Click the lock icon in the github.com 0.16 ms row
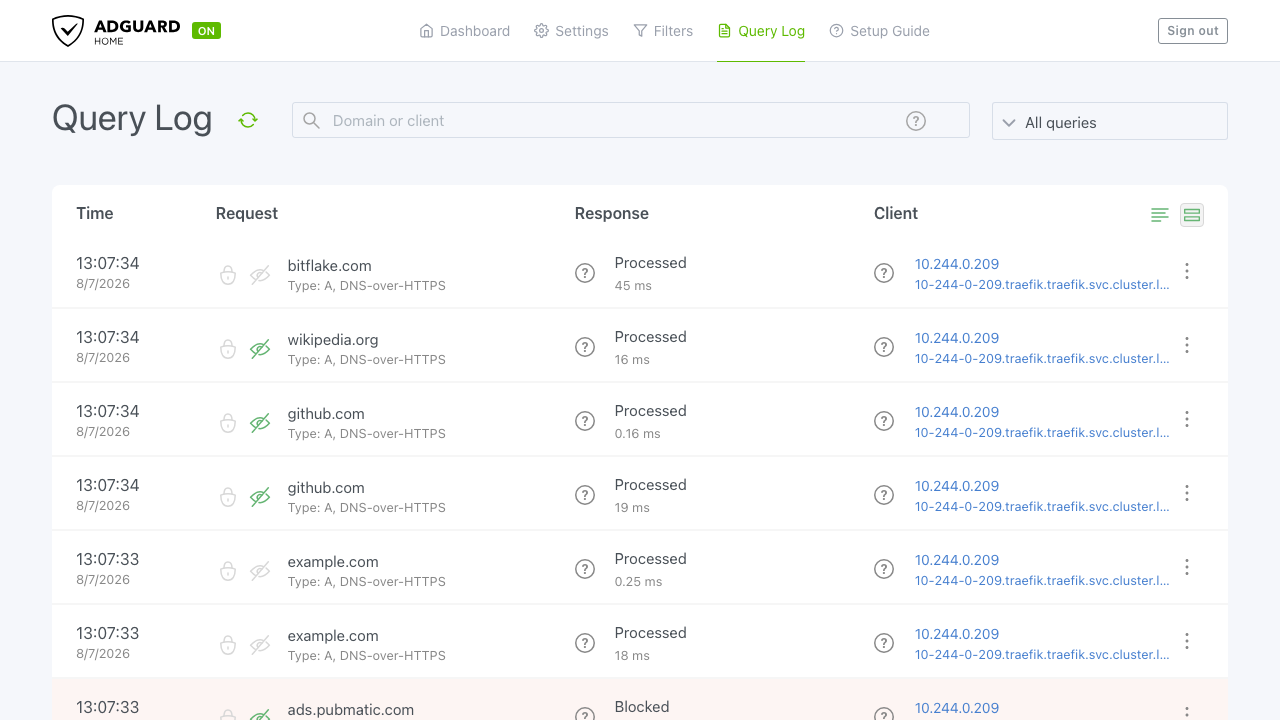The height and width of the screenshot is (720, 1280). [x=228, y=423]
